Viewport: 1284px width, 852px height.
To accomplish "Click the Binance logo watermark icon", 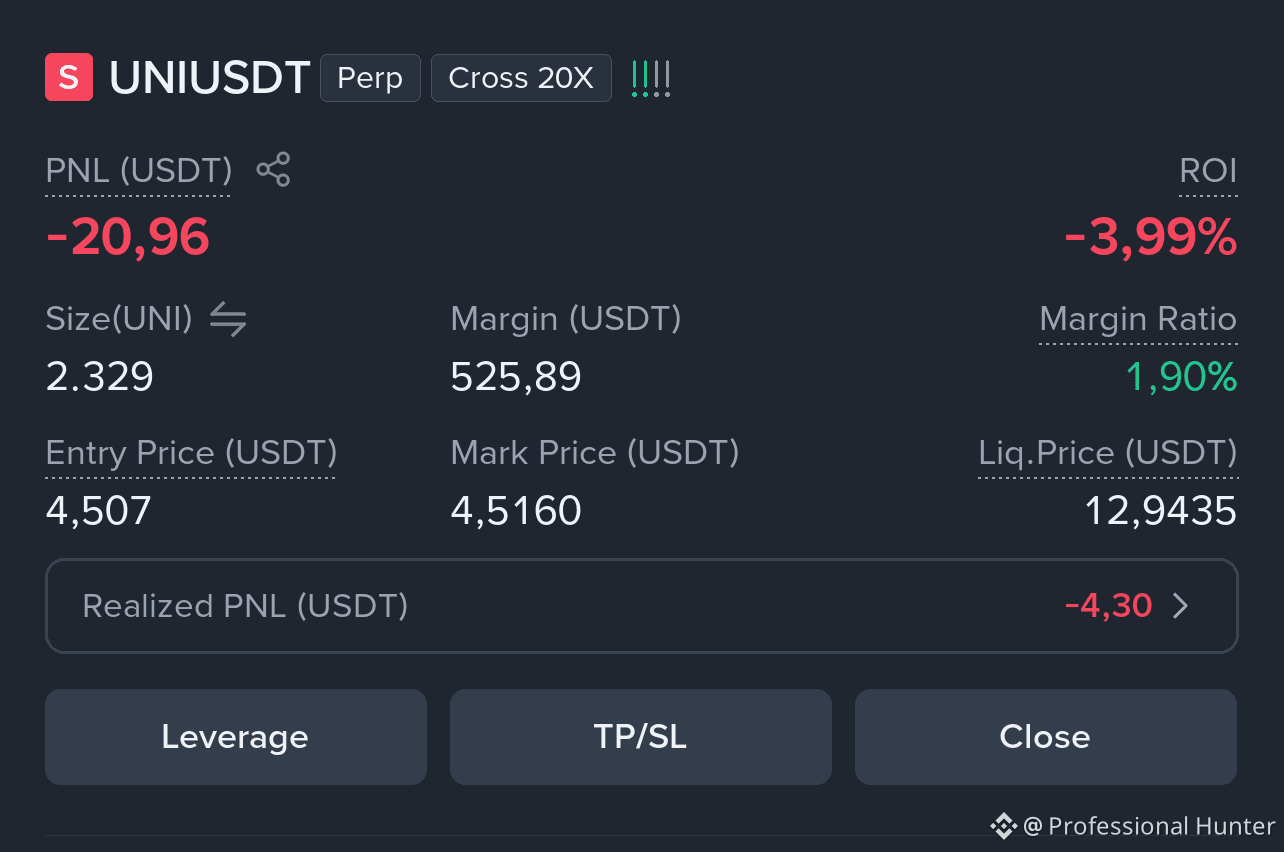I will point(1003,826).
